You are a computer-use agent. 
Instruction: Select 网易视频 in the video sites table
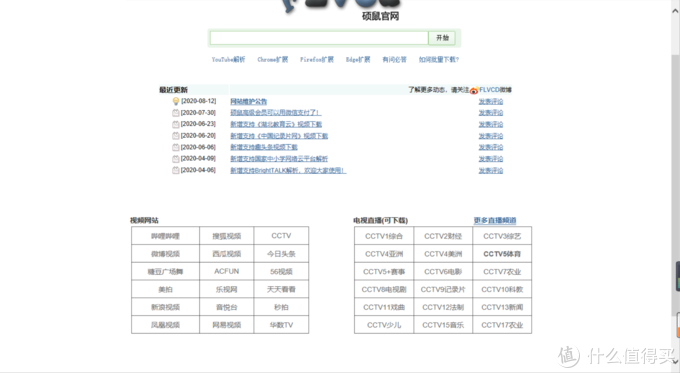coord(226,325)
